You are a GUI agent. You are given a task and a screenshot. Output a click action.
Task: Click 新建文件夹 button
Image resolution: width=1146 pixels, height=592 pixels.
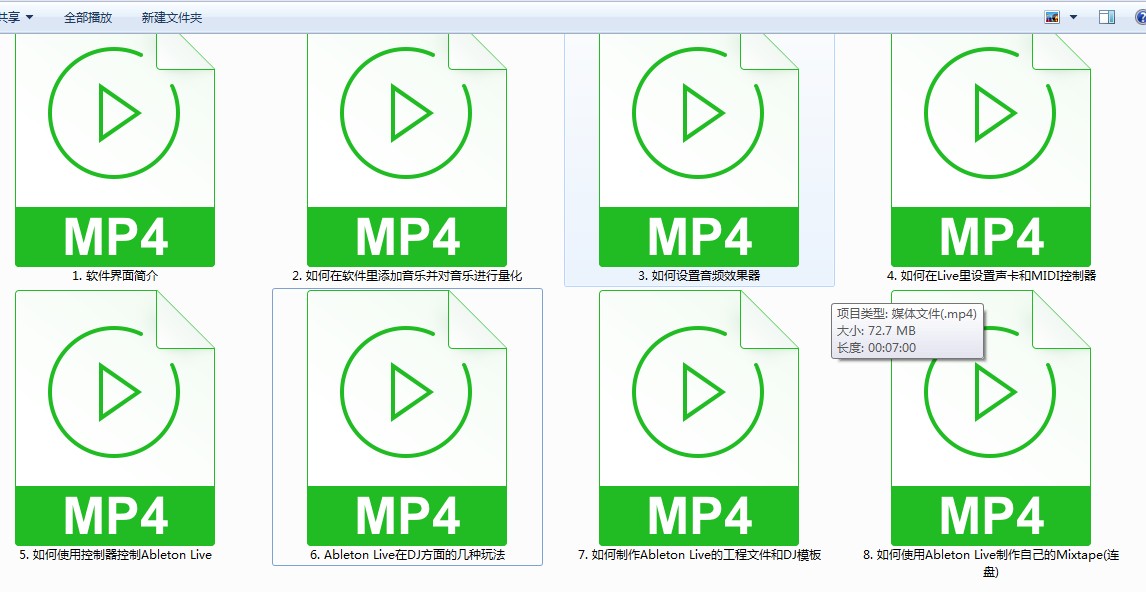pyautogui.click(x=172, y=18)
